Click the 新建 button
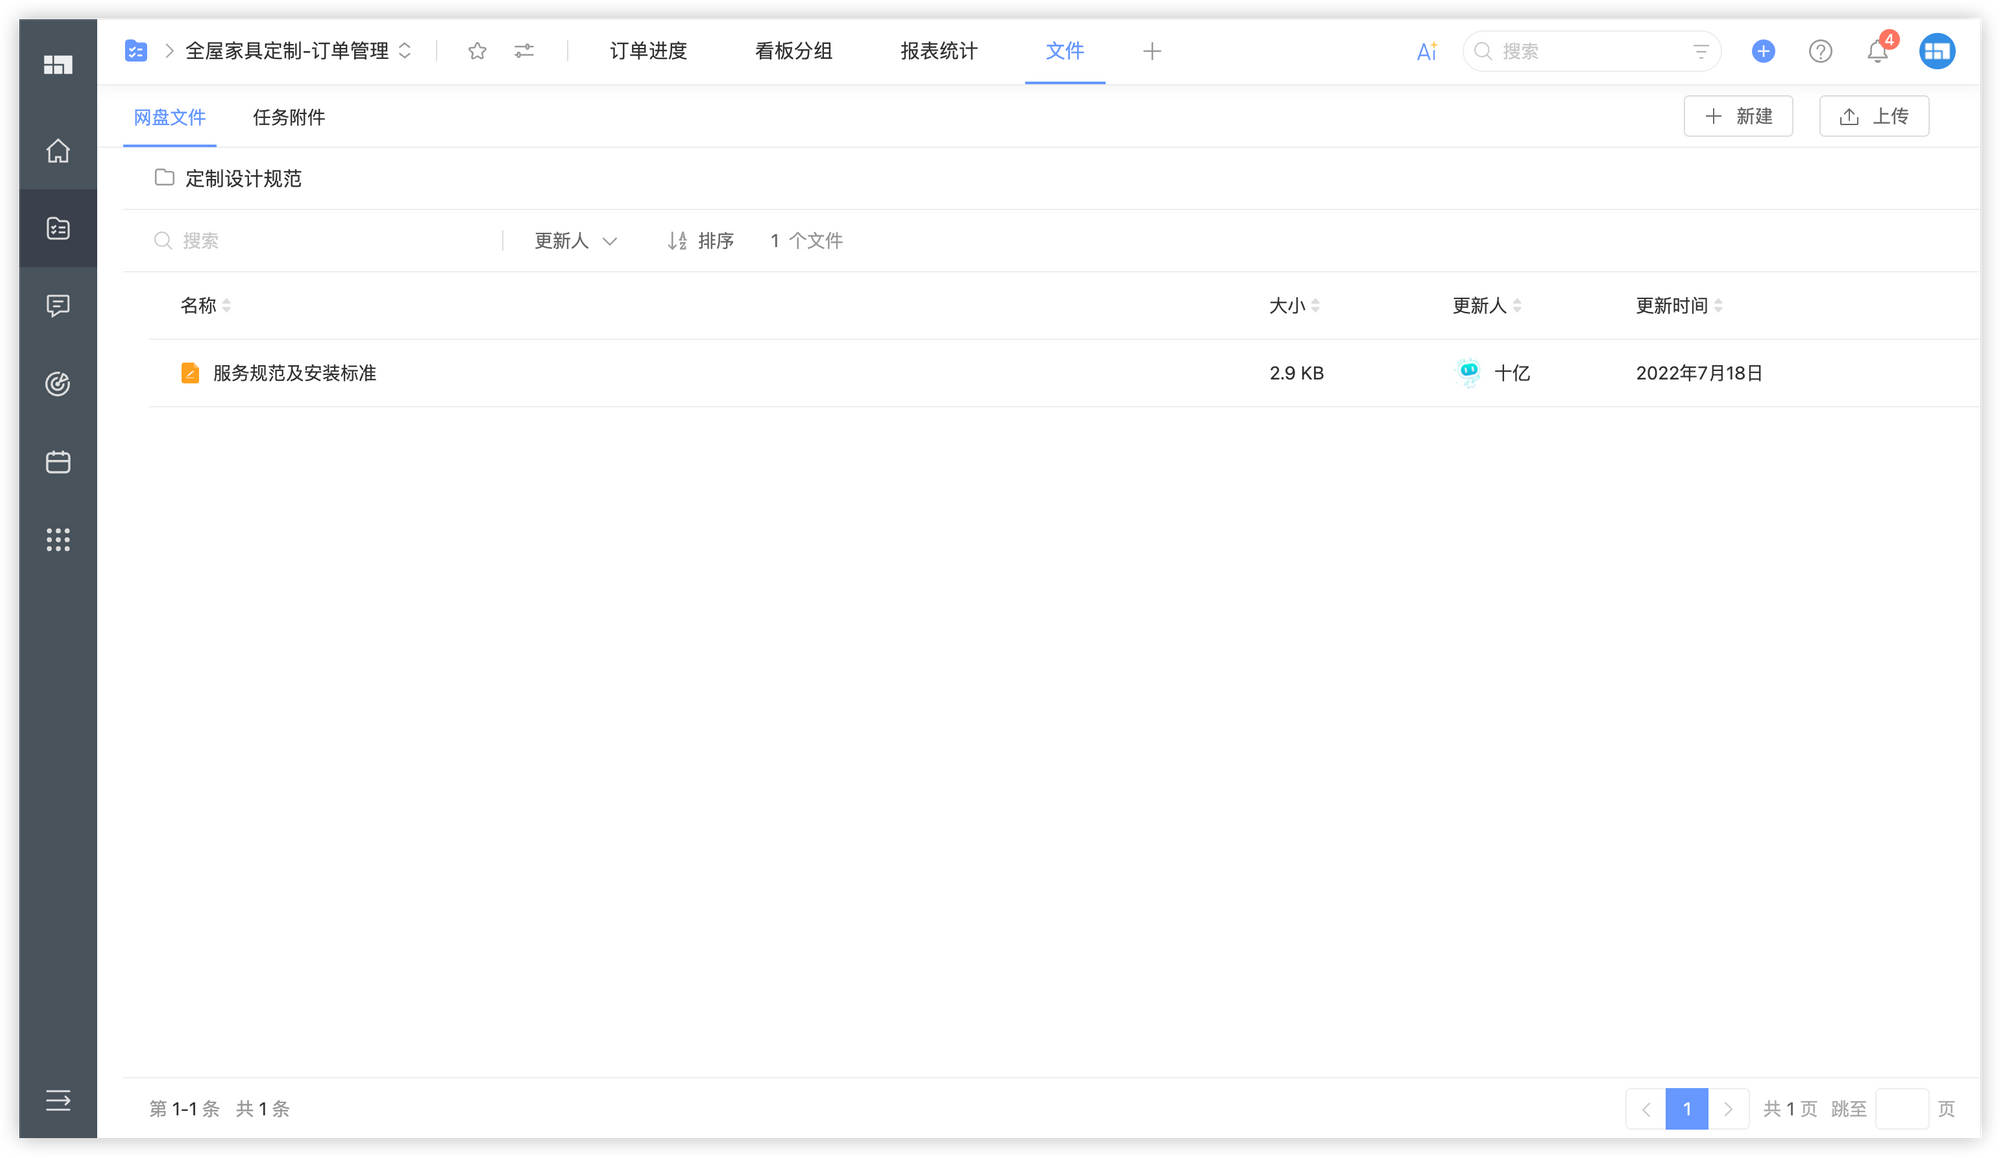The width and height of the screenshot is (2000, 1158). 1738,116
